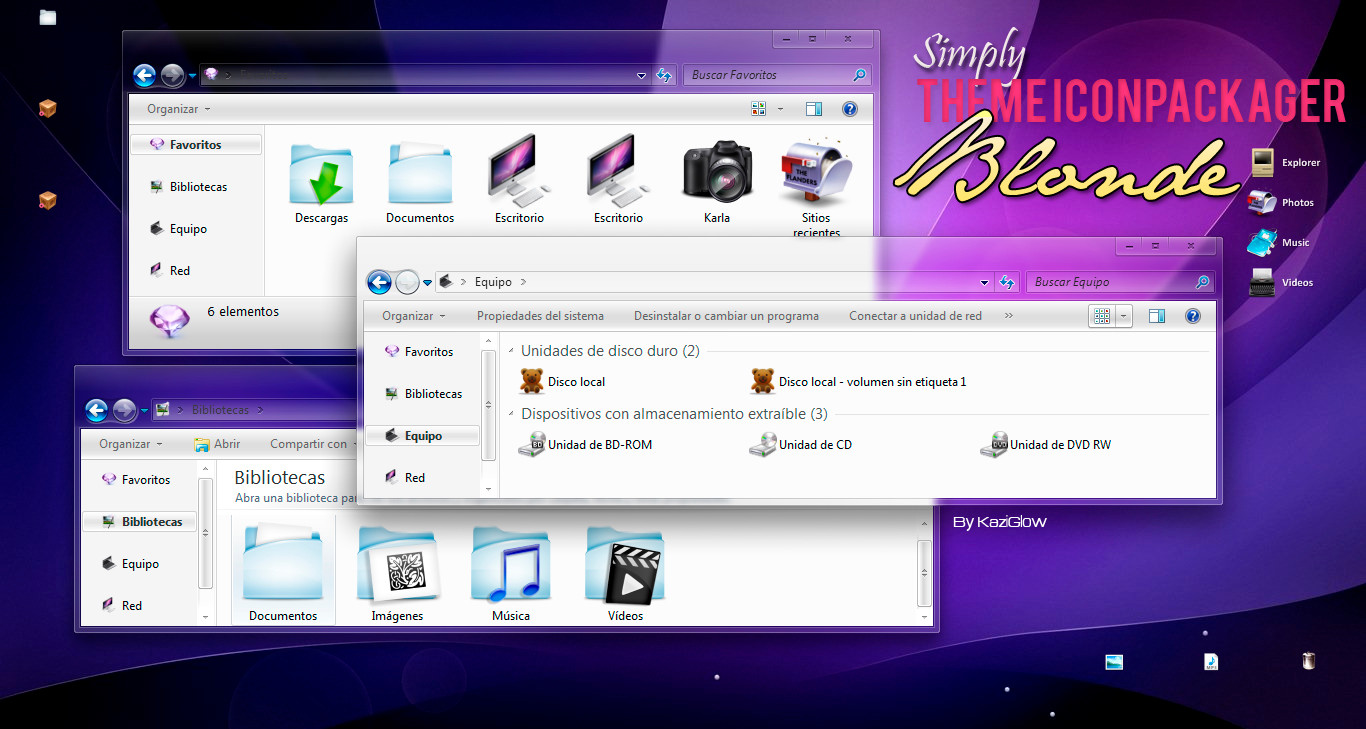Open Organizar dropdown in Favoritos window
Screen dimensions: 1366x729
click(x=179, y=109)
